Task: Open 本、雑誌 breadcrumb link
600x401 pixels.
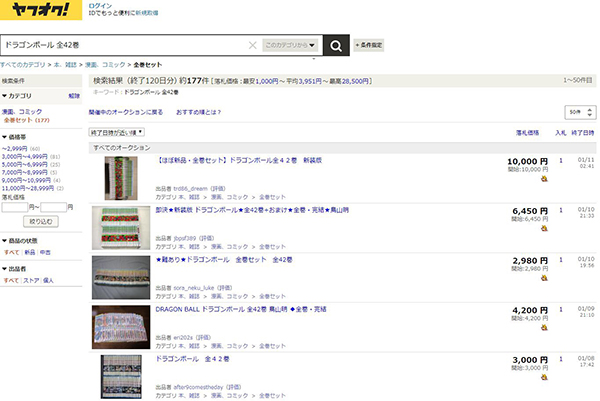Action: (65, 65)
